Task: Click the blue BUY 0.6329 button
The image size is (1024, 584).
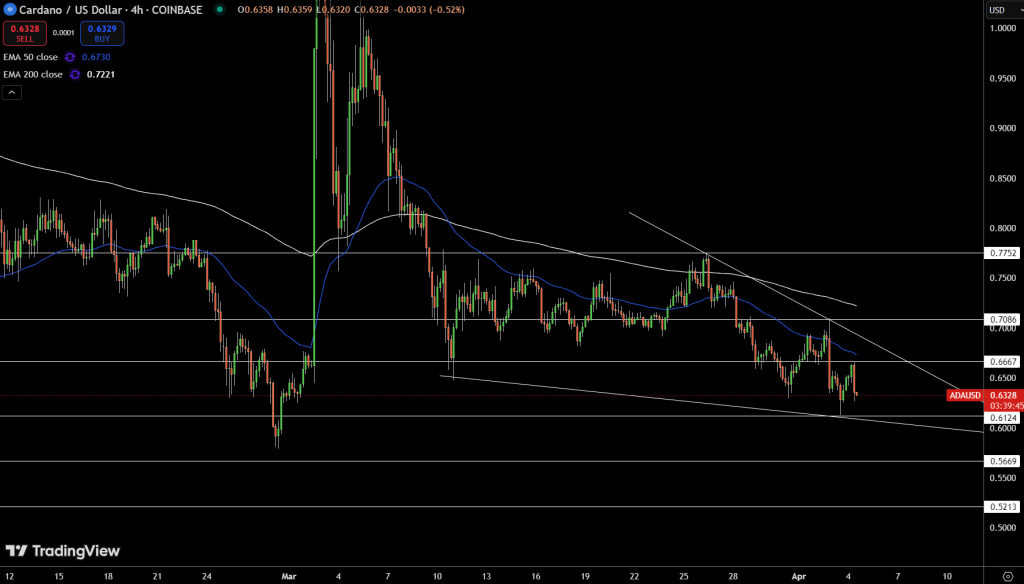Action: 102,33
